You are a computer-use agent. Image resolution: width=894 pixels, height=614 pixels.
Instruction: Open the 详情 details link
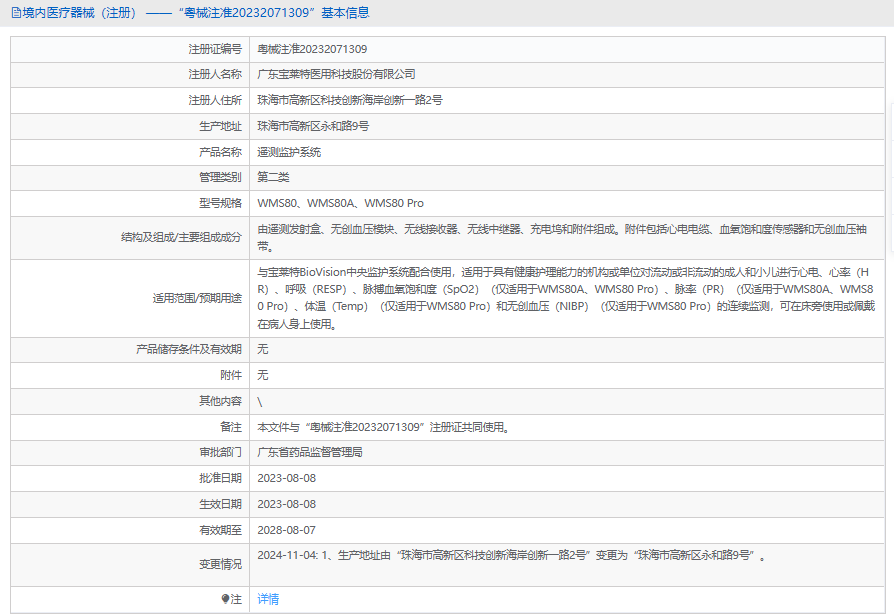coord(268,599)
